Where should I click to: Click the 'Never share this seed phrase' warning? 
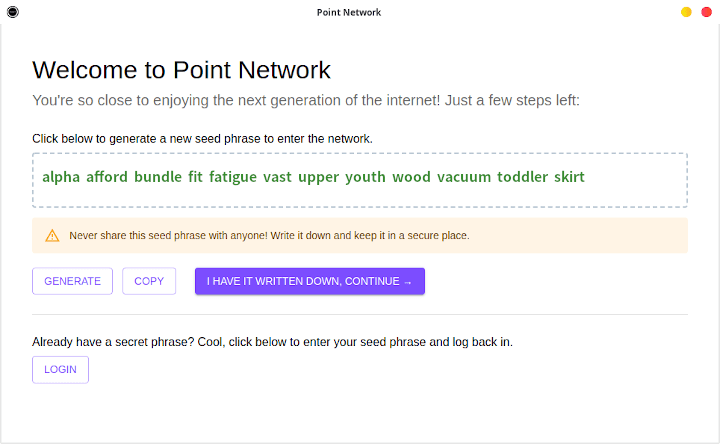269,236
